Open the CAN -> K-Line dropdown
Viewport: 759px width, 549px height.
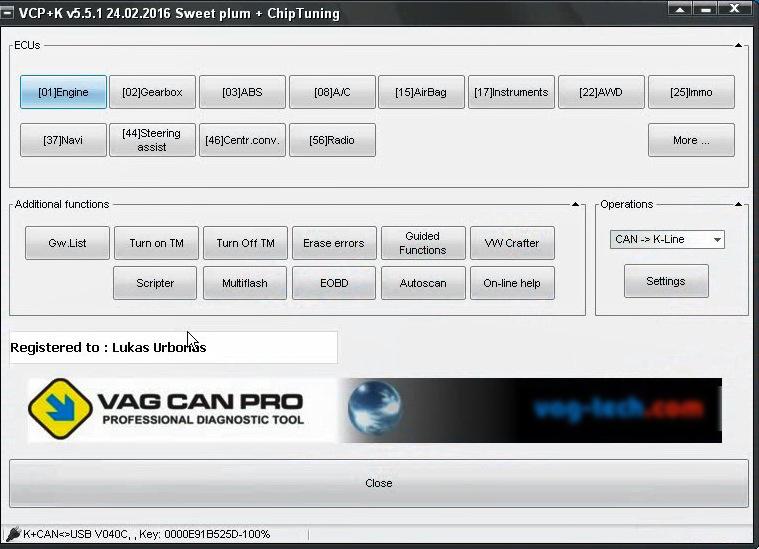pyautogui.click(x=667, y=240)
